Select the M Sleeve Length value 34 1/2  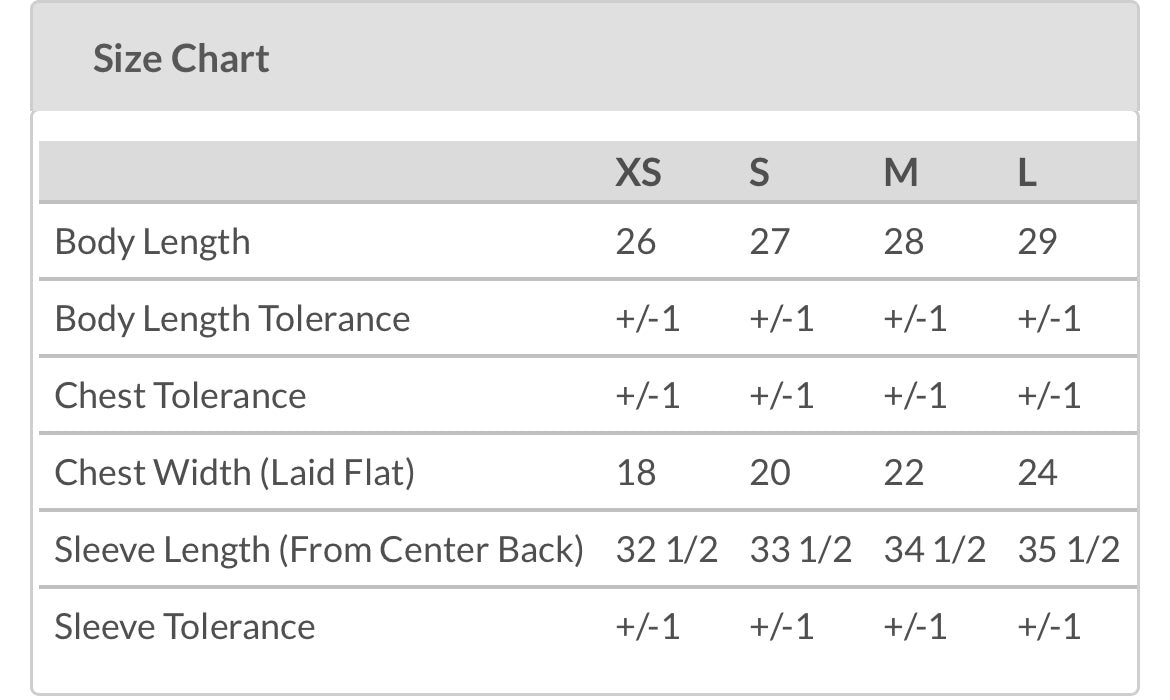934,549
